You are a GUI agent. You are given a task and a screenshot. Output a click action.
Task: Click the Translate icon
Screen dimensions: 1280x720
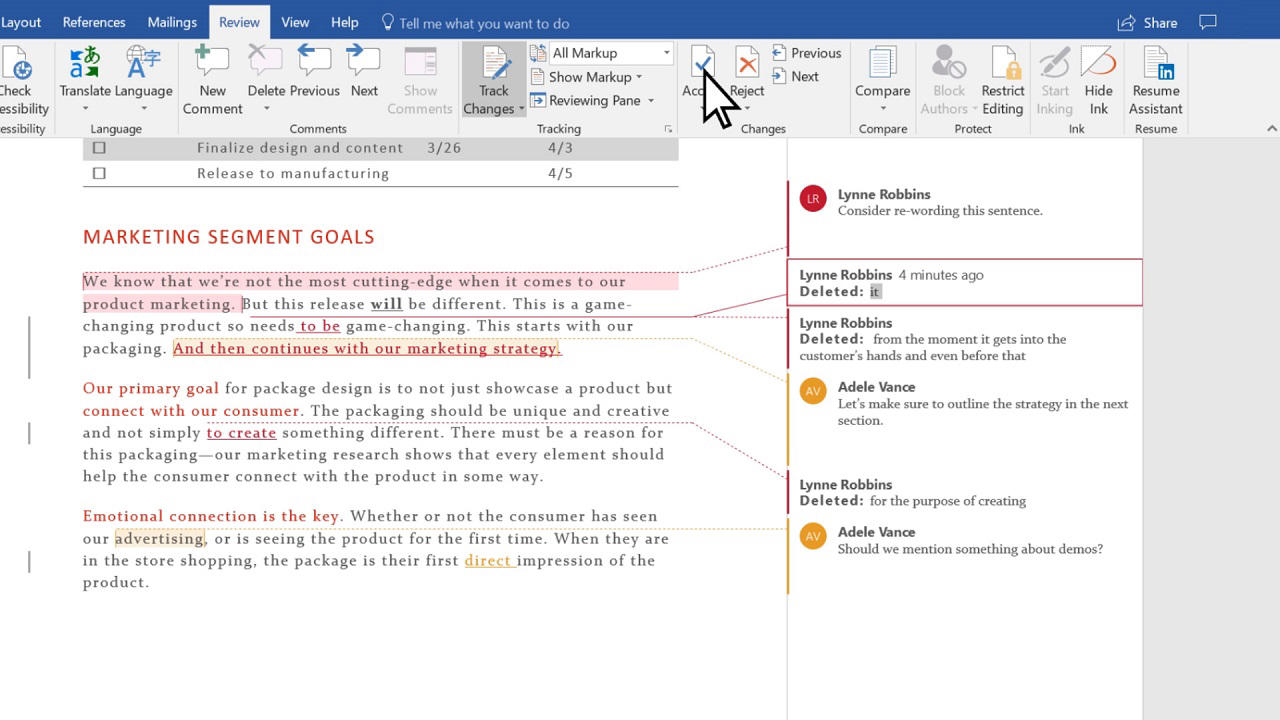(85, 70)
